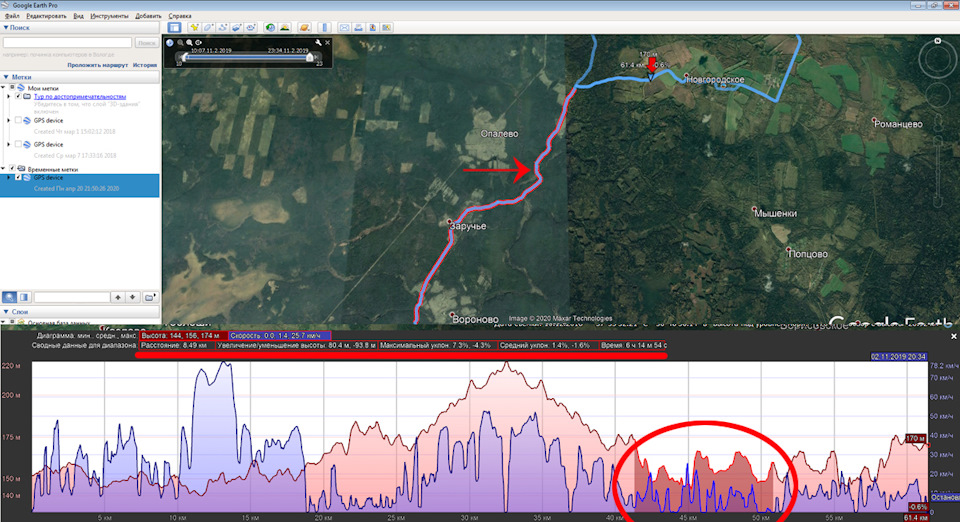Click the north-up compass navigation ring
This screenshot has height=522, width=960.
click(x=937, y=60)
